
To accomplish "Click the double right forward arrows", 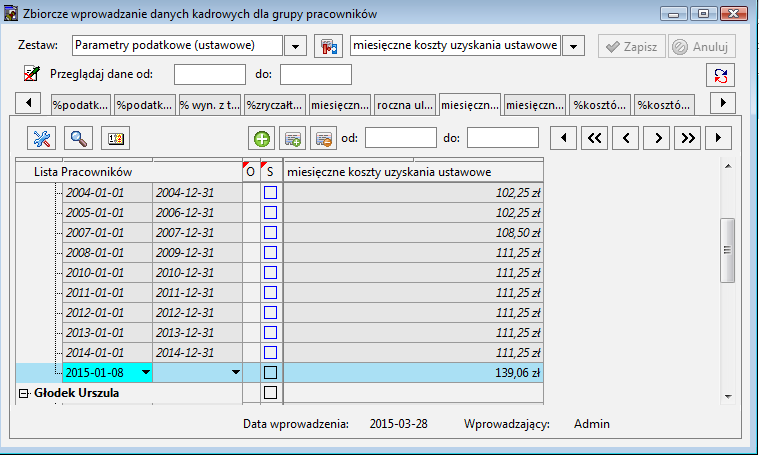I will point(688,138).
